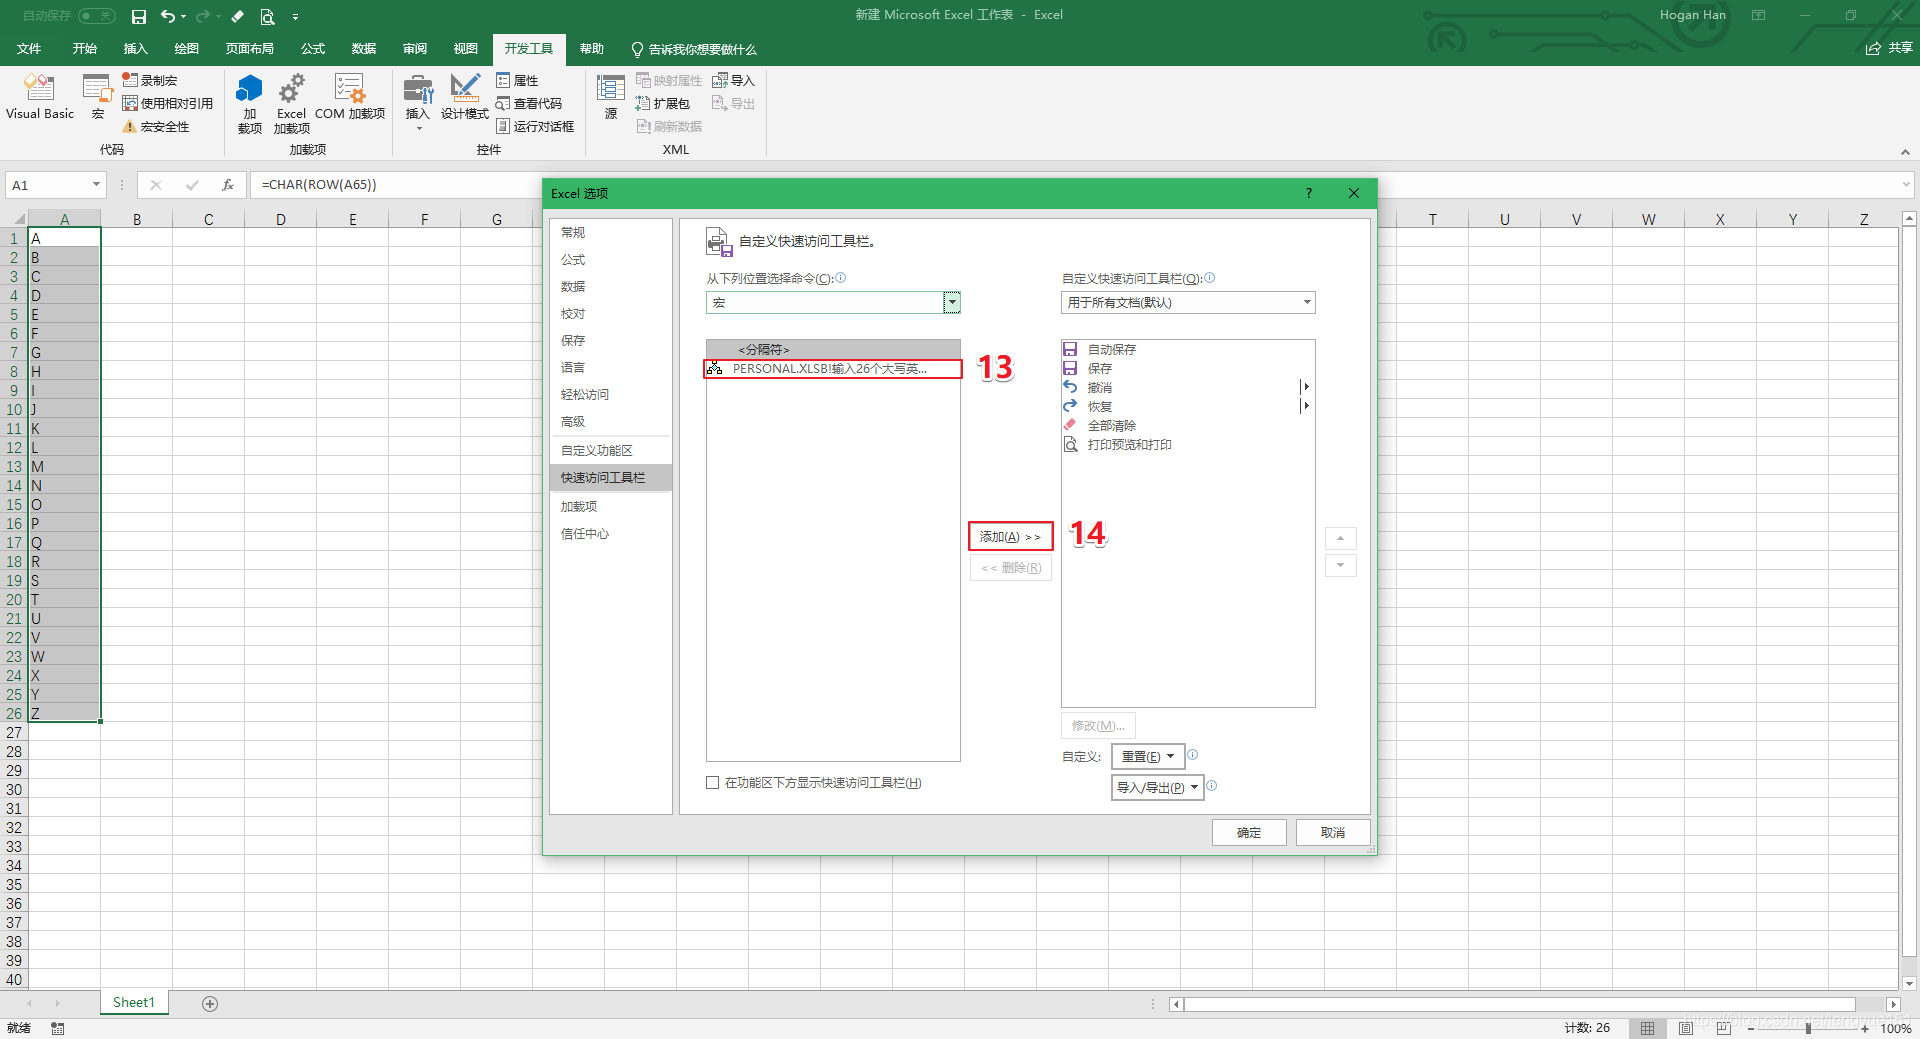The width and height of the screenshot is (1920, 1039).
Task: Open the Macros (宏) dialog
Action: coord(98,97)
